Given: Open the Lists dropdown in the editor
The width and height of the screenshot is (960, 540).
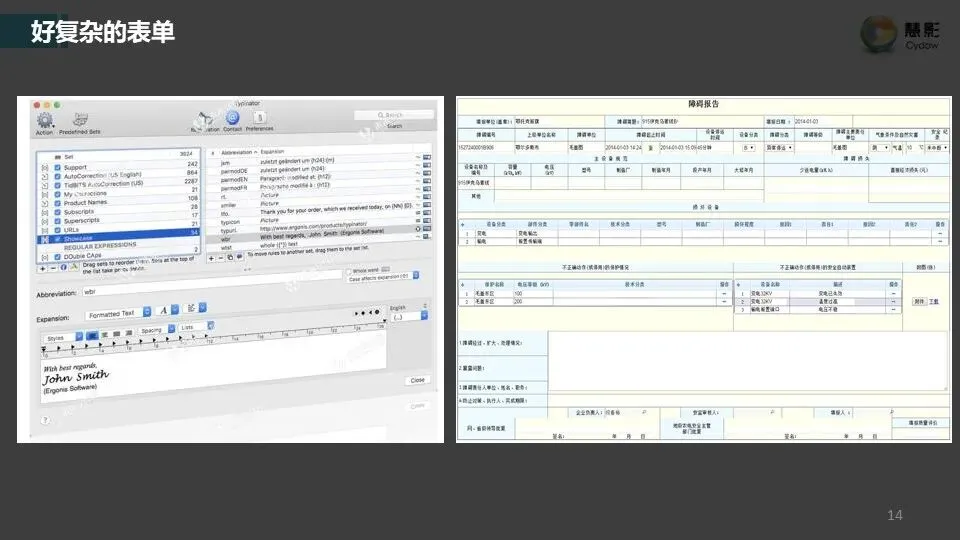Looking at the screenshot, I should (x=196, y=326).
